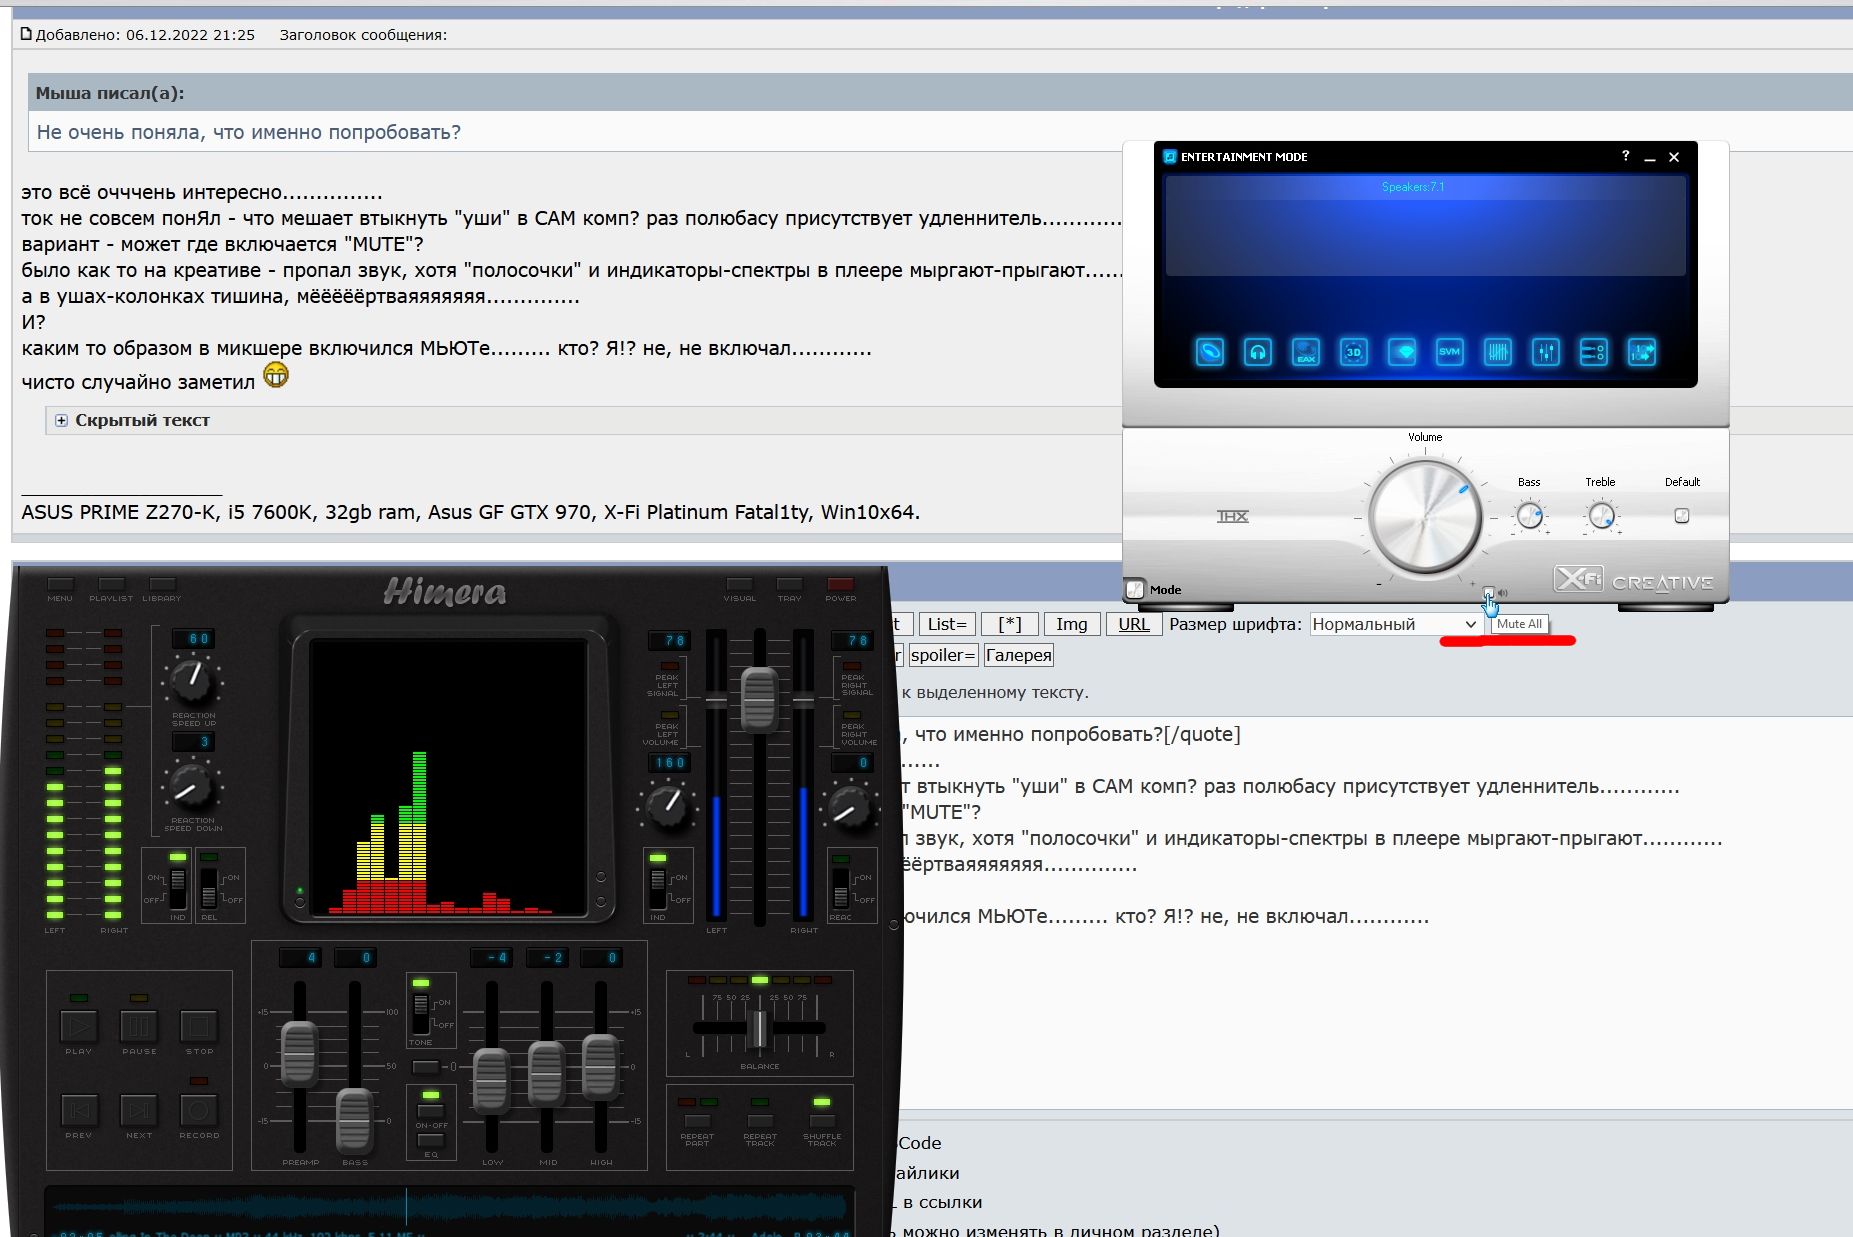Click Pause in Himera player
Screen dimensions: 1853x1237
coord(139,1026)
